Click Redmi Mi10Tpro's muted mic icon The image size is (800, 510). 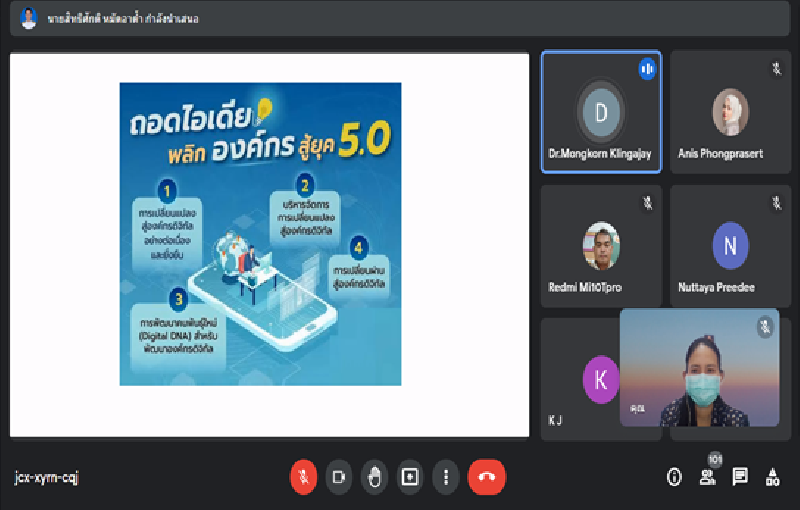tap(647, 203)
